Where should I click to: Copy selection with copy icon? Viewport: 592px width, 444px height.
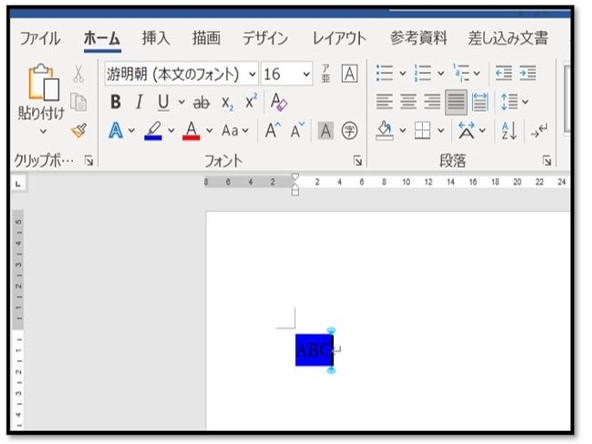pyautogui.click(x=79, y=102)
